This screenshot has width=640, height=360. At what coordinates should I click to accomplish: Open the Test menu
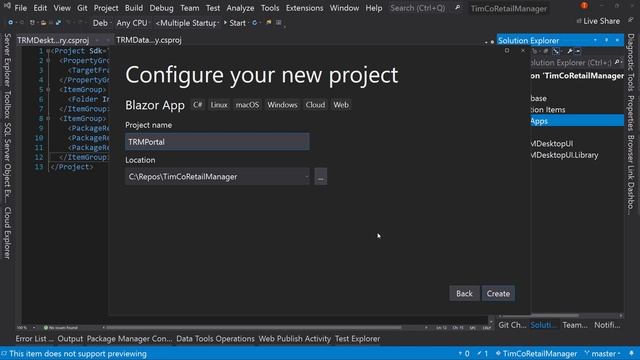point(213,8)
